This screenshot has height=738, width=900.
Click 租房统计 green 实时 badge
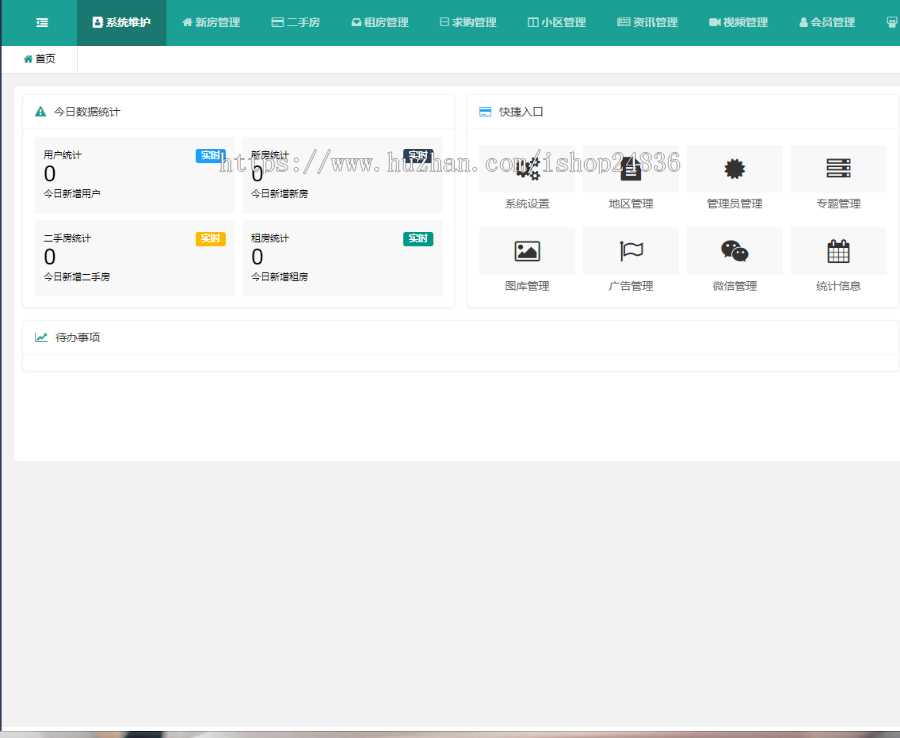418,239
